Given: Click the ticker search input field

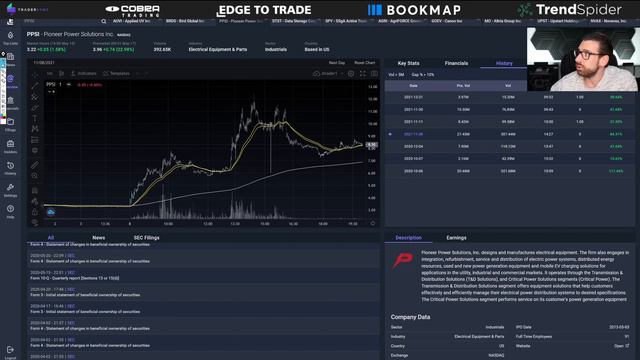Looking at the screenshot, I should 61,21.
